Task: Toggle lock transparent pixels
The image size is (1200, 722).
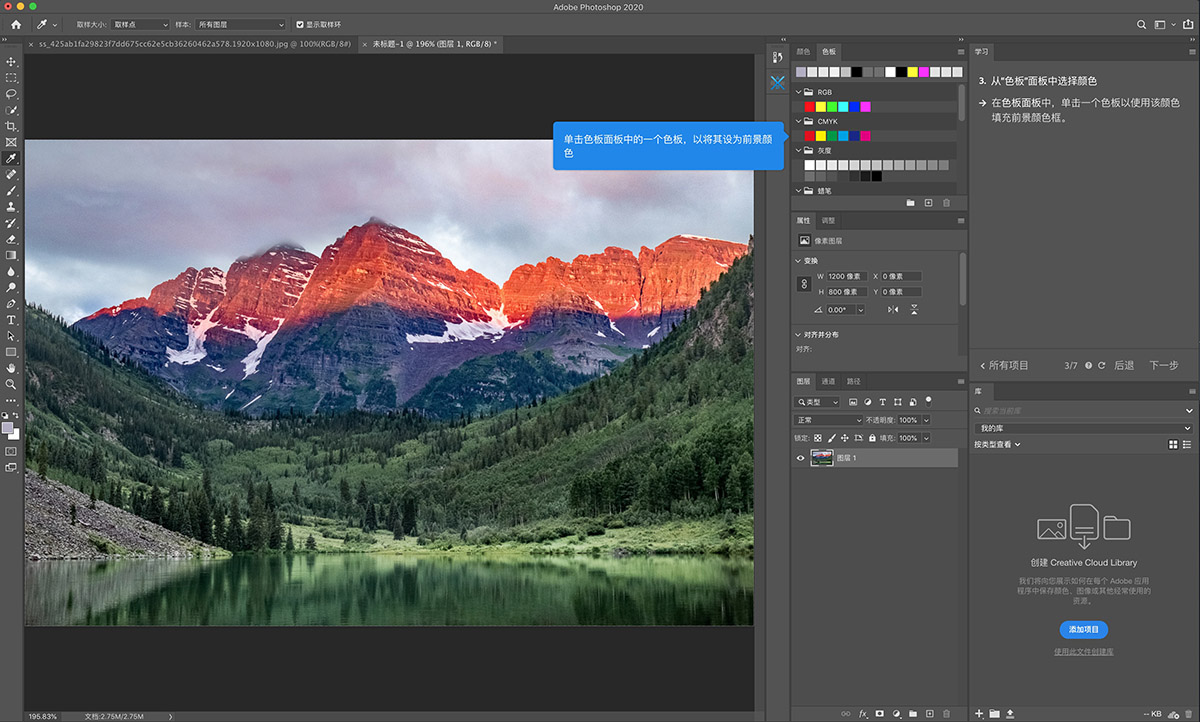Action: pos(818,438)
